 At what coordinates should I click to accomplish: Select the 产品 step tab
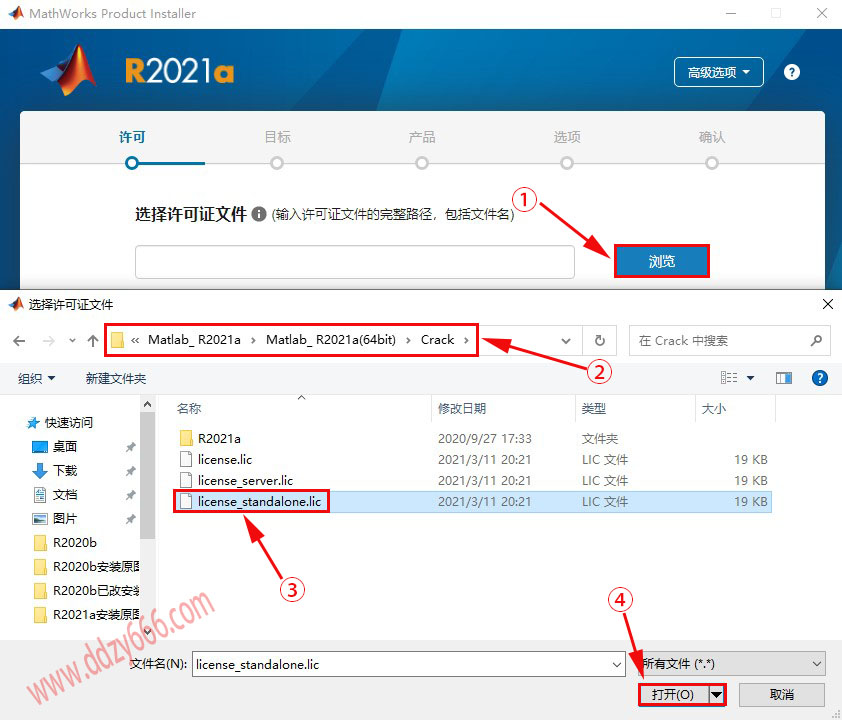[x=422, y=137]
